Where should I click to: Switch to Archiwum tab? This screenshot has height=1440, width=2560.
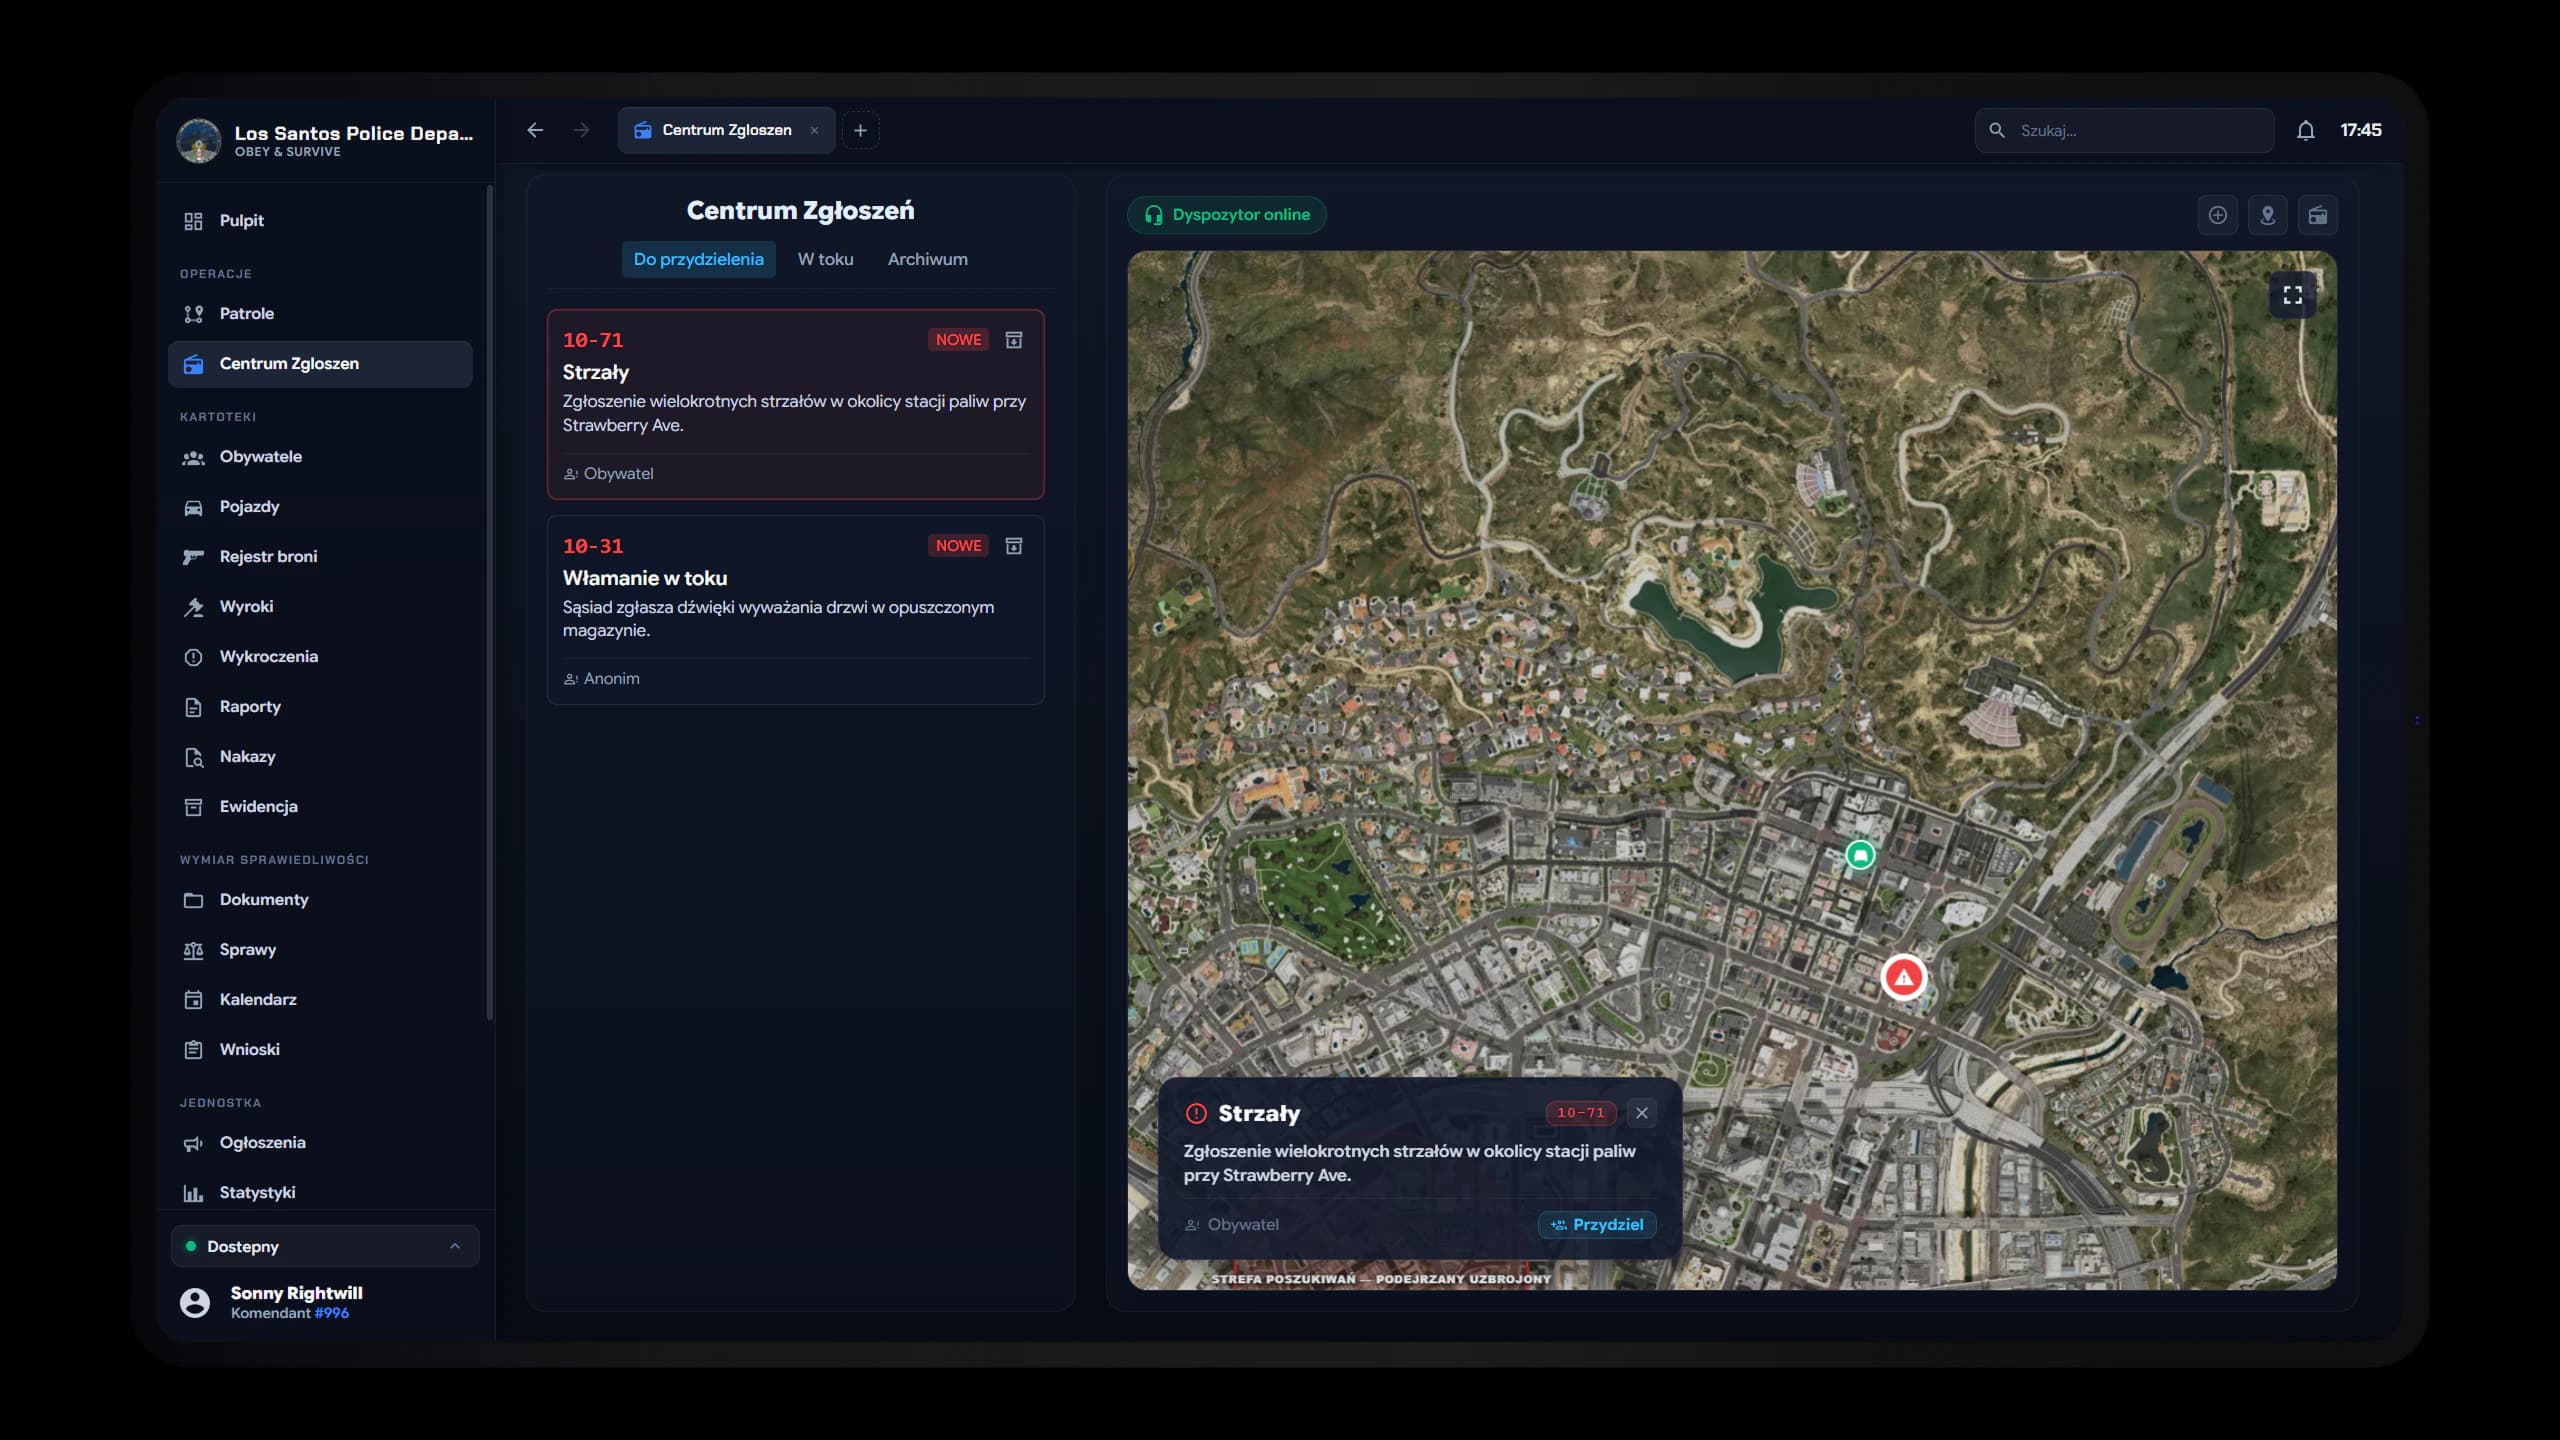point(927,259)
